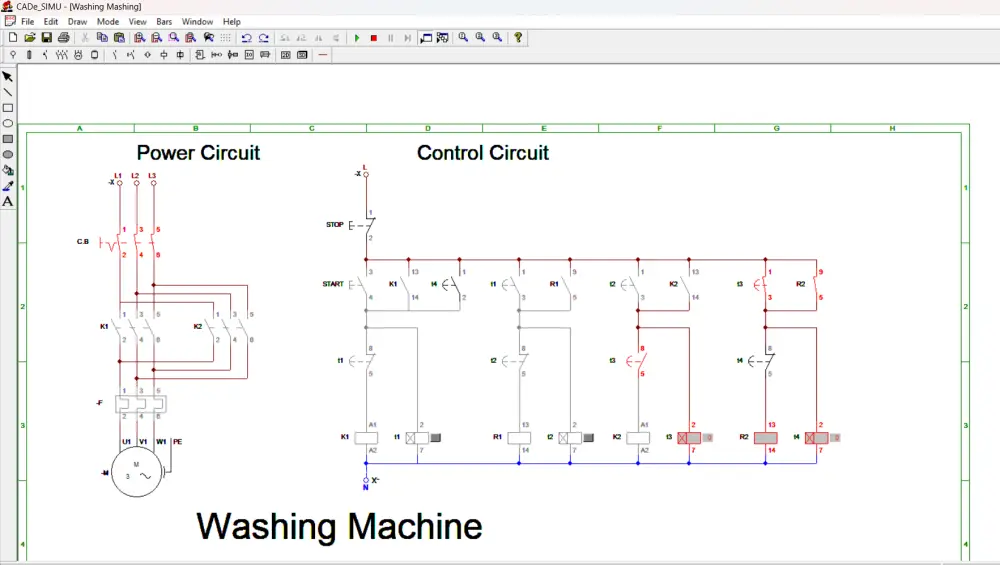Viewport: 1000px width, 565px height.
Task: Open the File menu
Action: [28, 21]
